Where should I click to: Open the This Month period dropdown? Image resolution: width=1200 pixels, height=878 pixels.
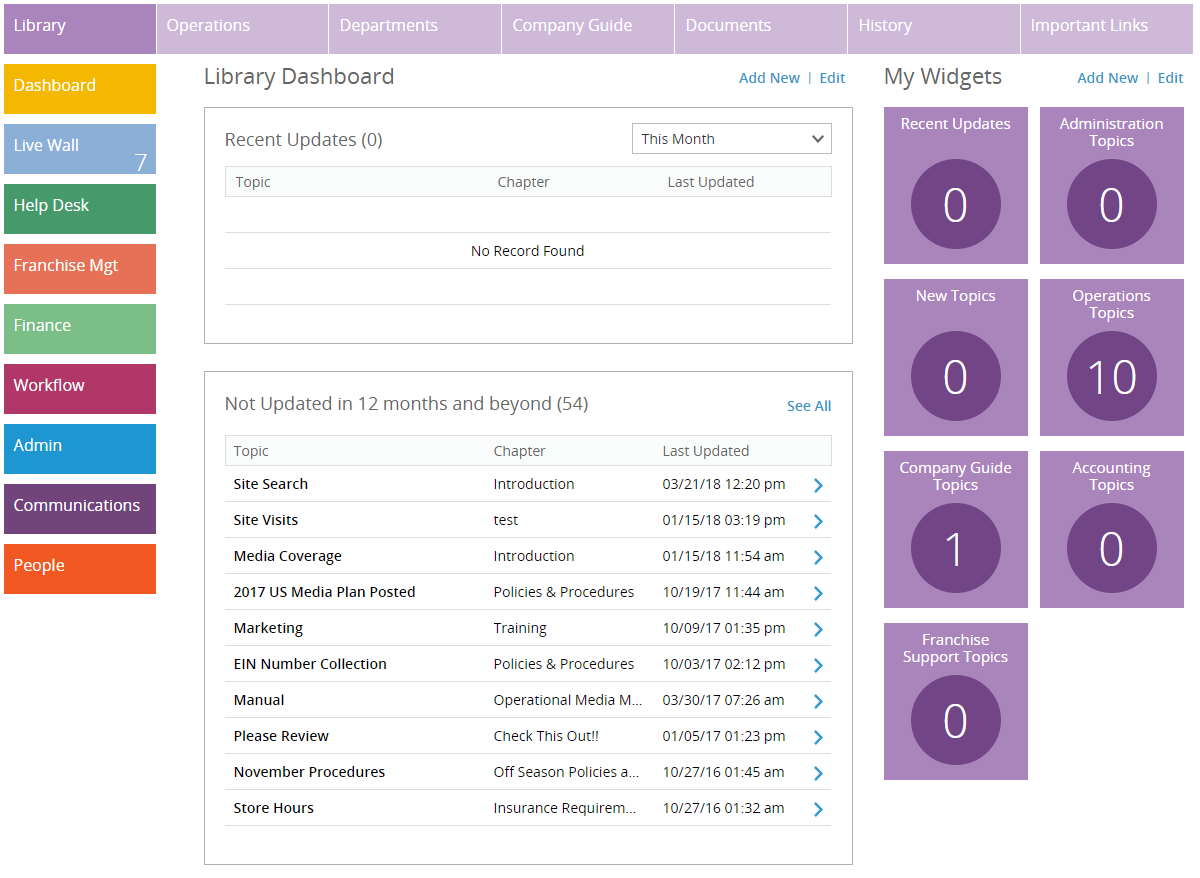[x=732, y=139]
